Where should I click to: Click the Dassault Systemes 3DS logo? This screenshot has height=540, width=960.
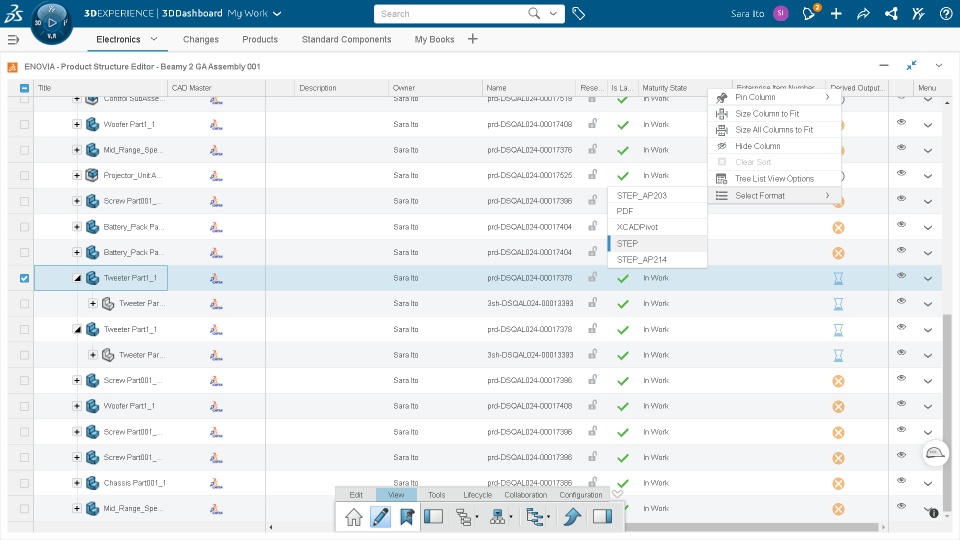coord(13,13)
